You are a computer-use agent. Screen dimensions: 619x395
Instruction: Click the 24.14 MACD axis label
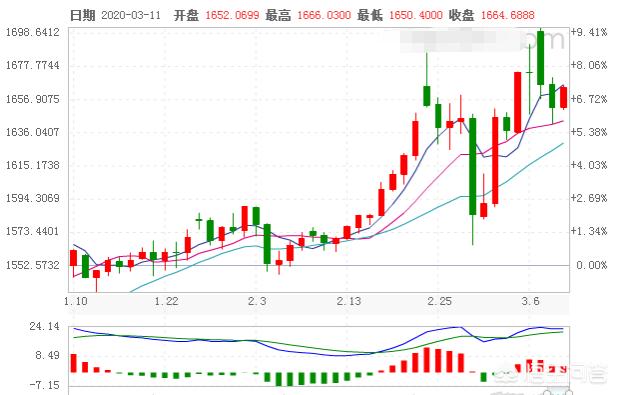click(44, 327)
